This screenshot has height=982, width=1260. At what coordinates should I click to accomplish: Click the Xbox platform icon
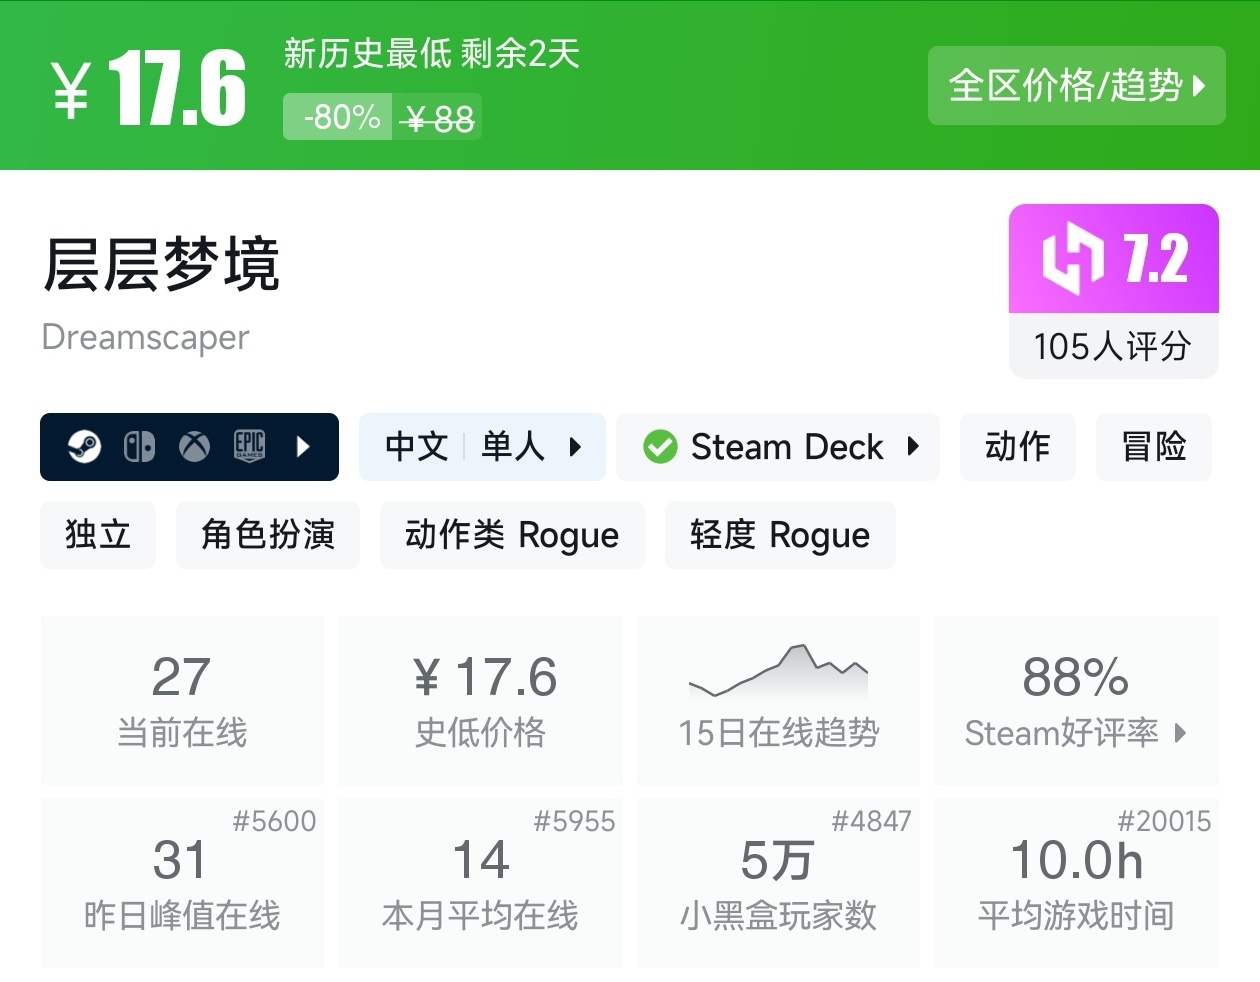pos(195,447)
